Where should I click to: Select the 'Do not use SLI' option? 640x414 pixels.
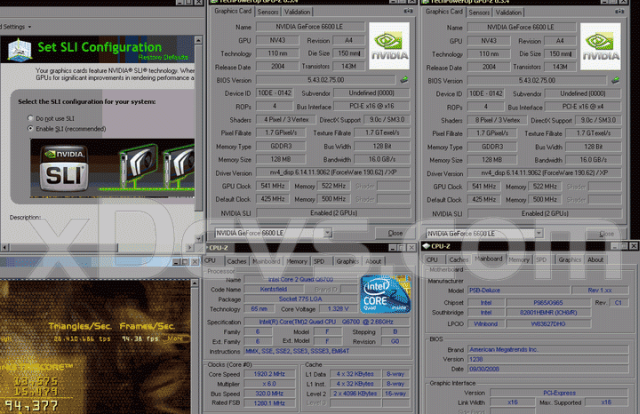[x=30, y=118]
